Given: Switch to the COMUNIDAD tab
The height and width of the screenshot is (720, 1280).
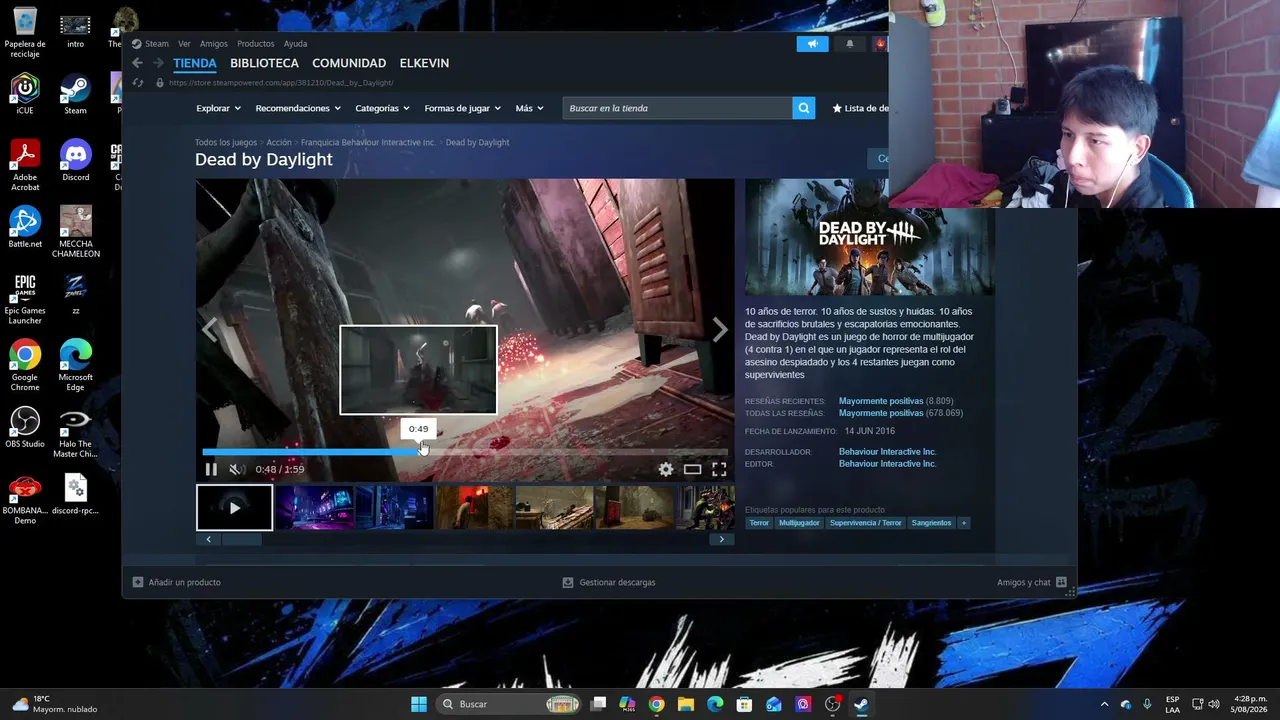Looking at the screenshot, I should [349, 63].
